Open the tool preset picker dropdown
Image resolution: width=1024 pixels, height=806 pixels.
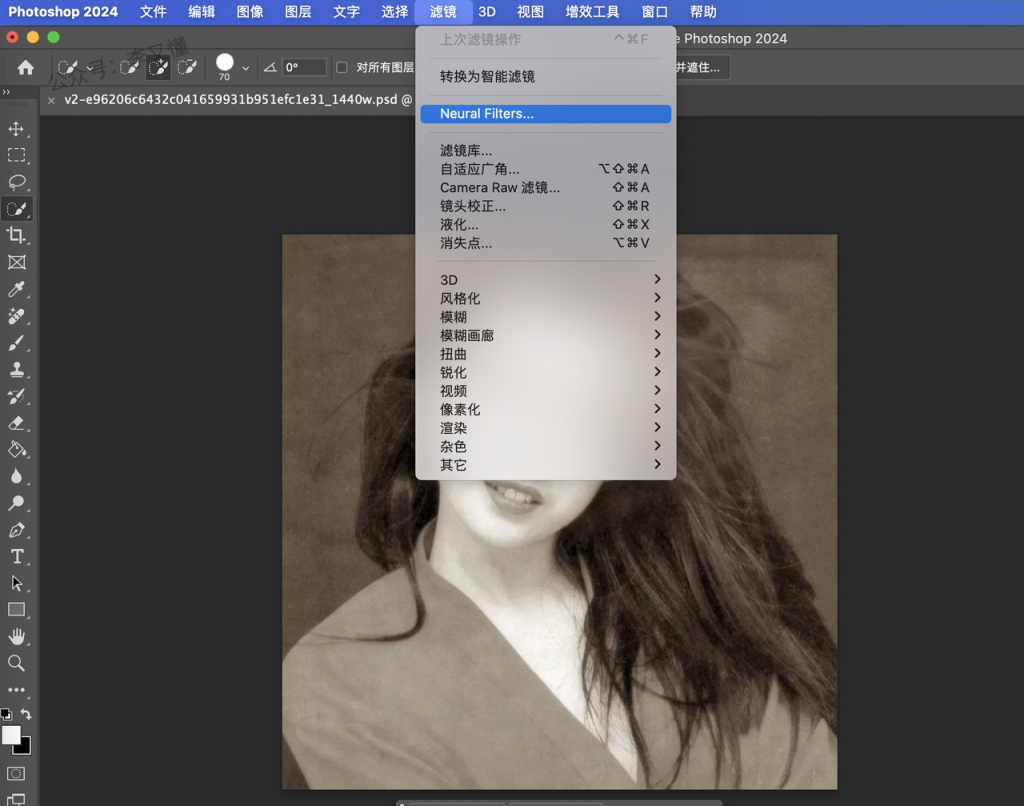89,68
